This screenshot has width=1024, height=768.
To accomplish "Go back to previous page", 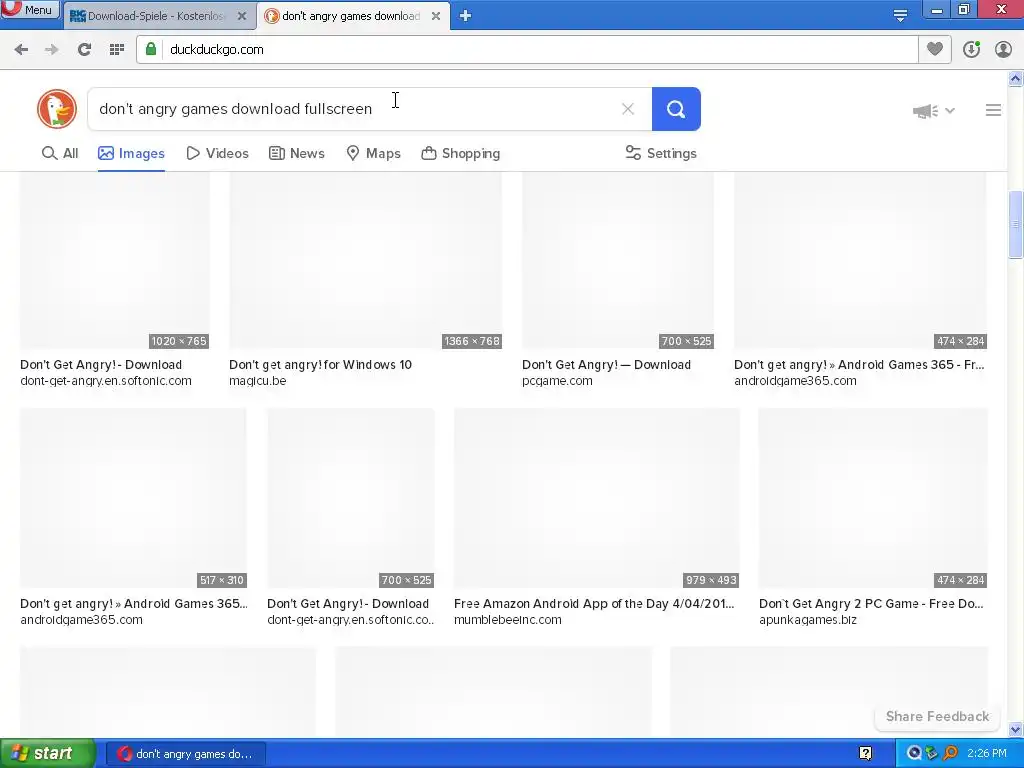I will (x=21, y=50).
